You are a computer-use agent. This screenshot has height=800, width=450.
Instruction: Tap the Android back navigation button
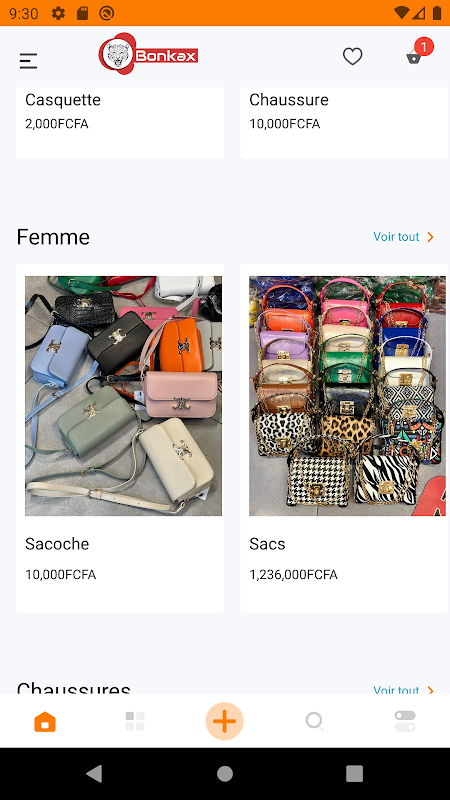[x=94, y=773]
